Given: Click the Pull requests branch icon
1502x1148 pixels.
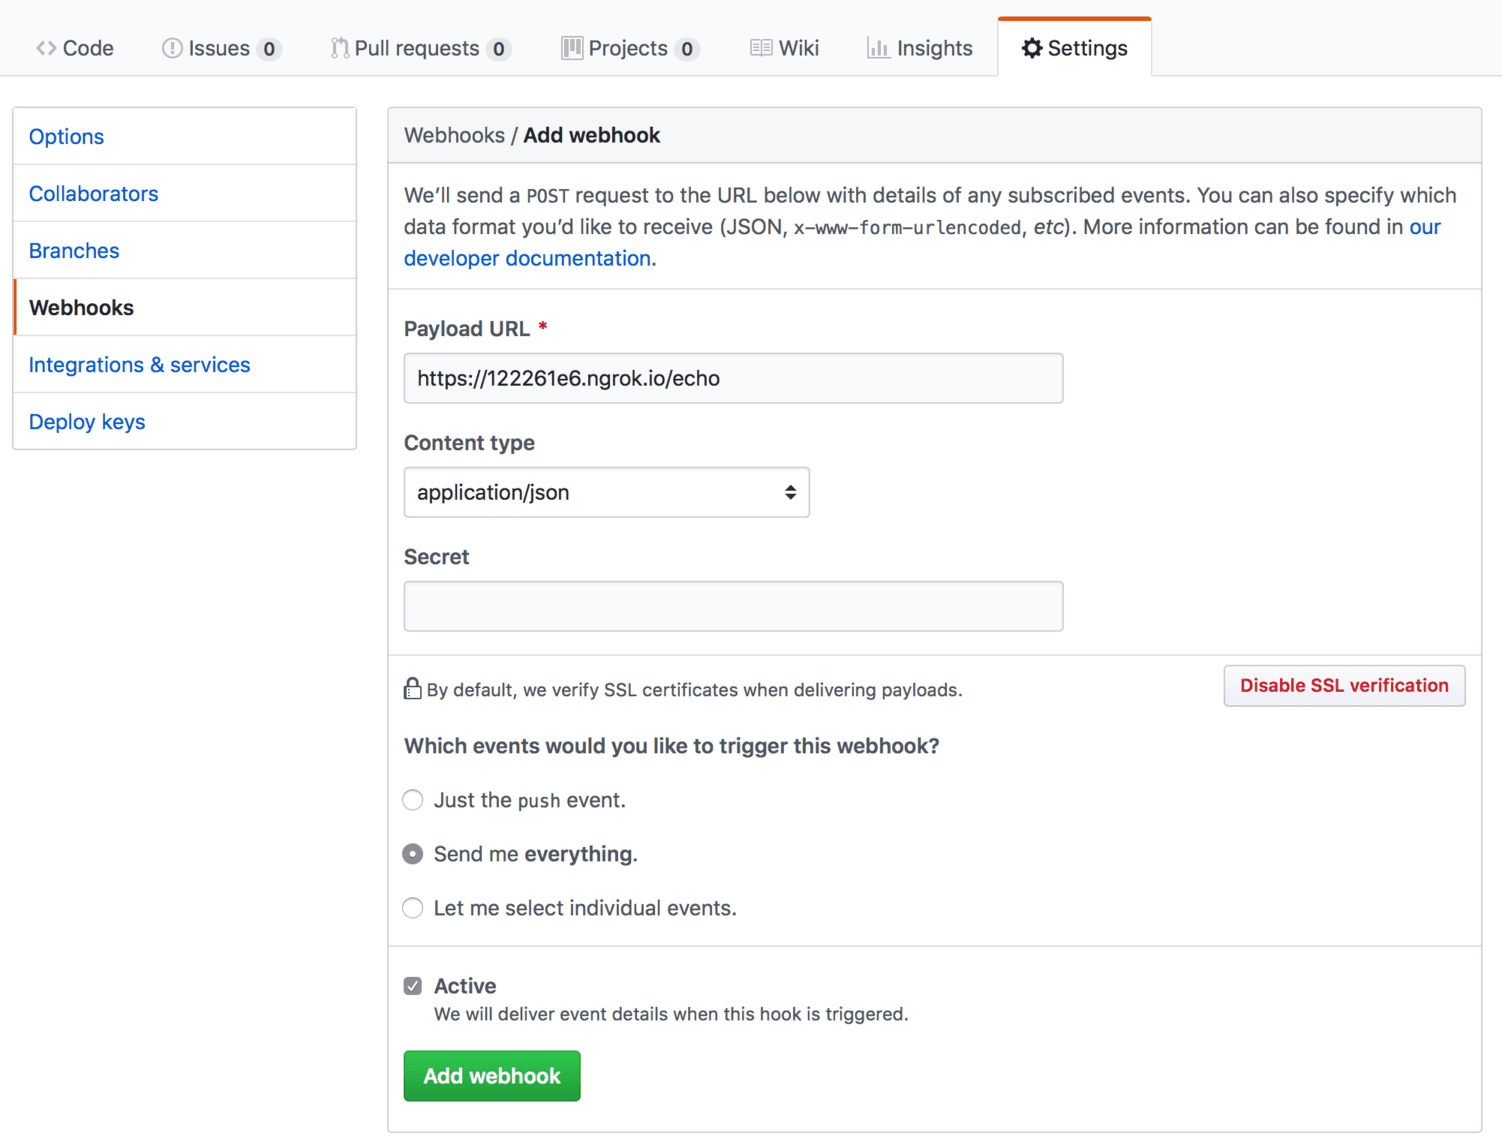Looking at the screenshot, I should click(x=339, y=47).
